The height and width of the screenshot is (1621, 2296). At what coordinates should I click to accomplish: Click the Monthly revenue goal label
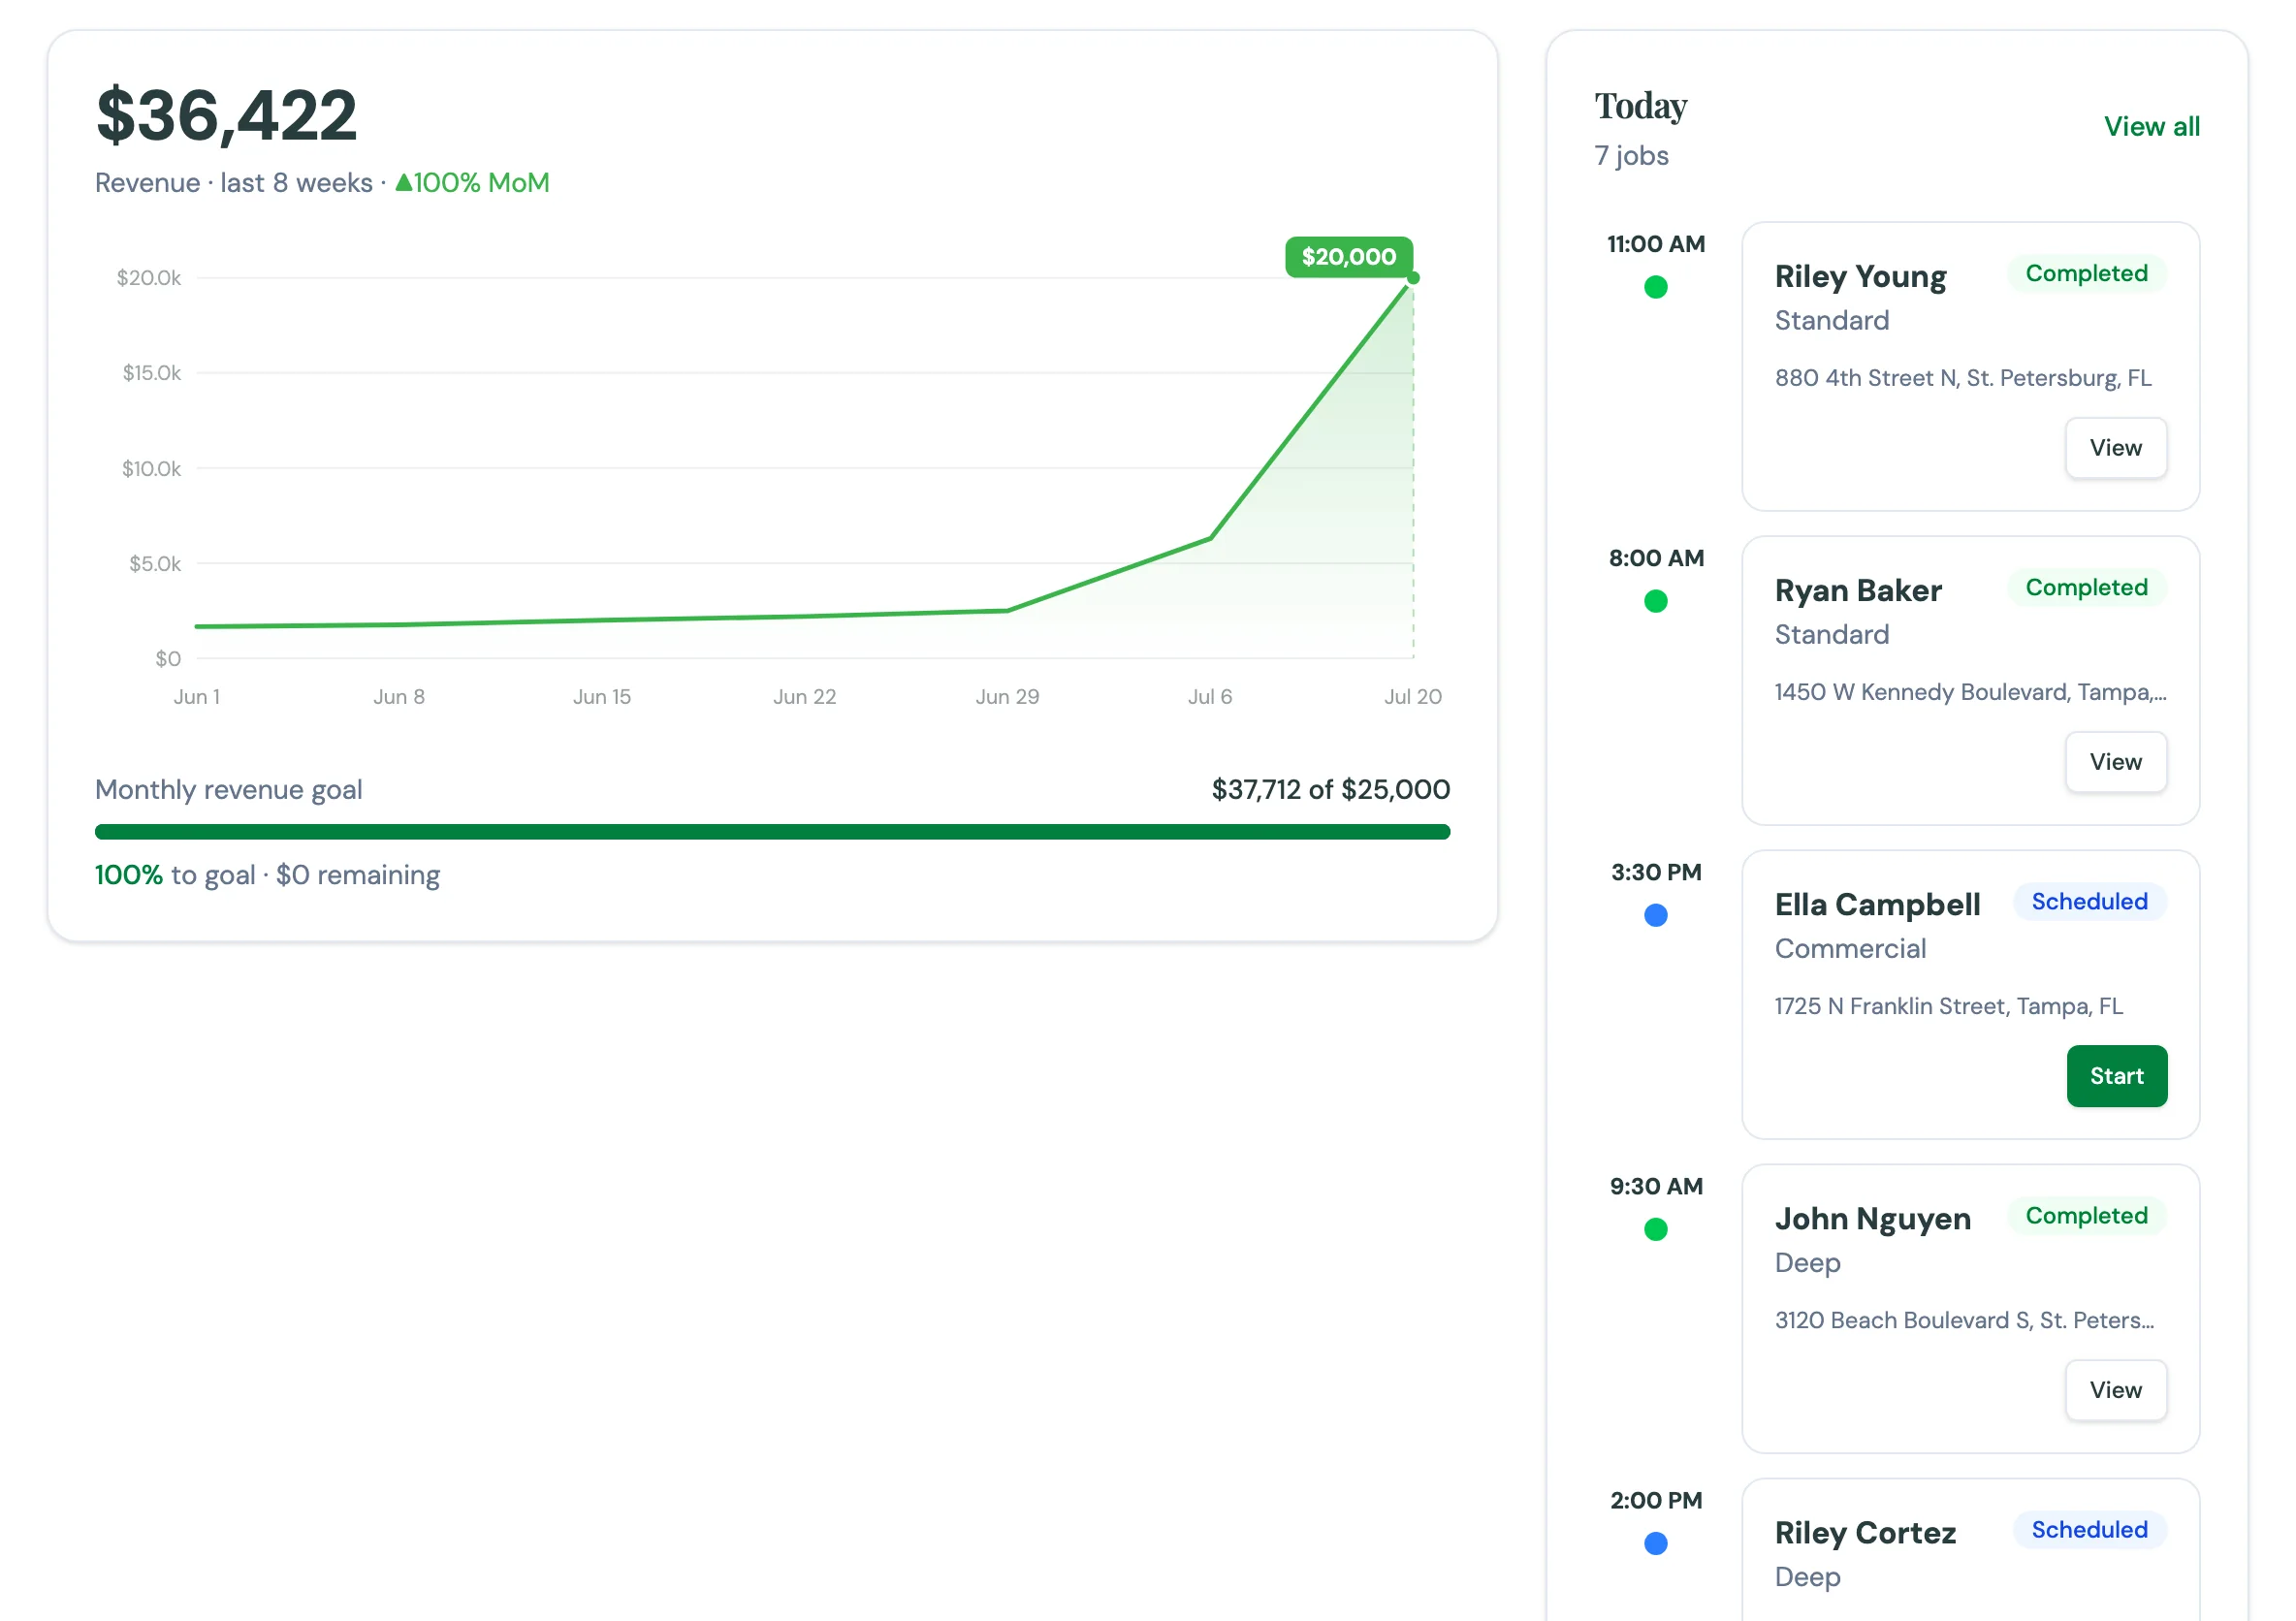pyautogui.click(x=228, y=789)
